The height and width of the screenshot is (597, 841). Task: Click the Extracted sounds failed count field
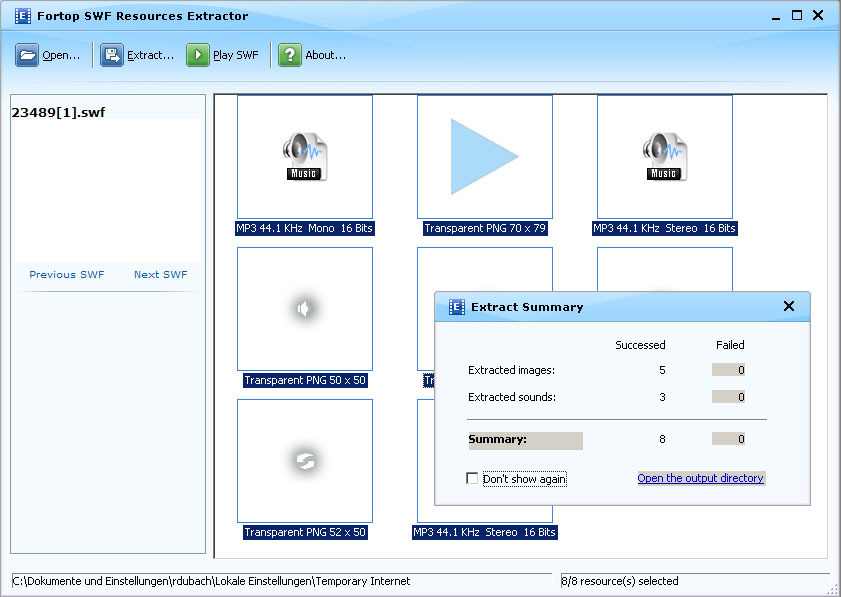click(x=728, y=397)
